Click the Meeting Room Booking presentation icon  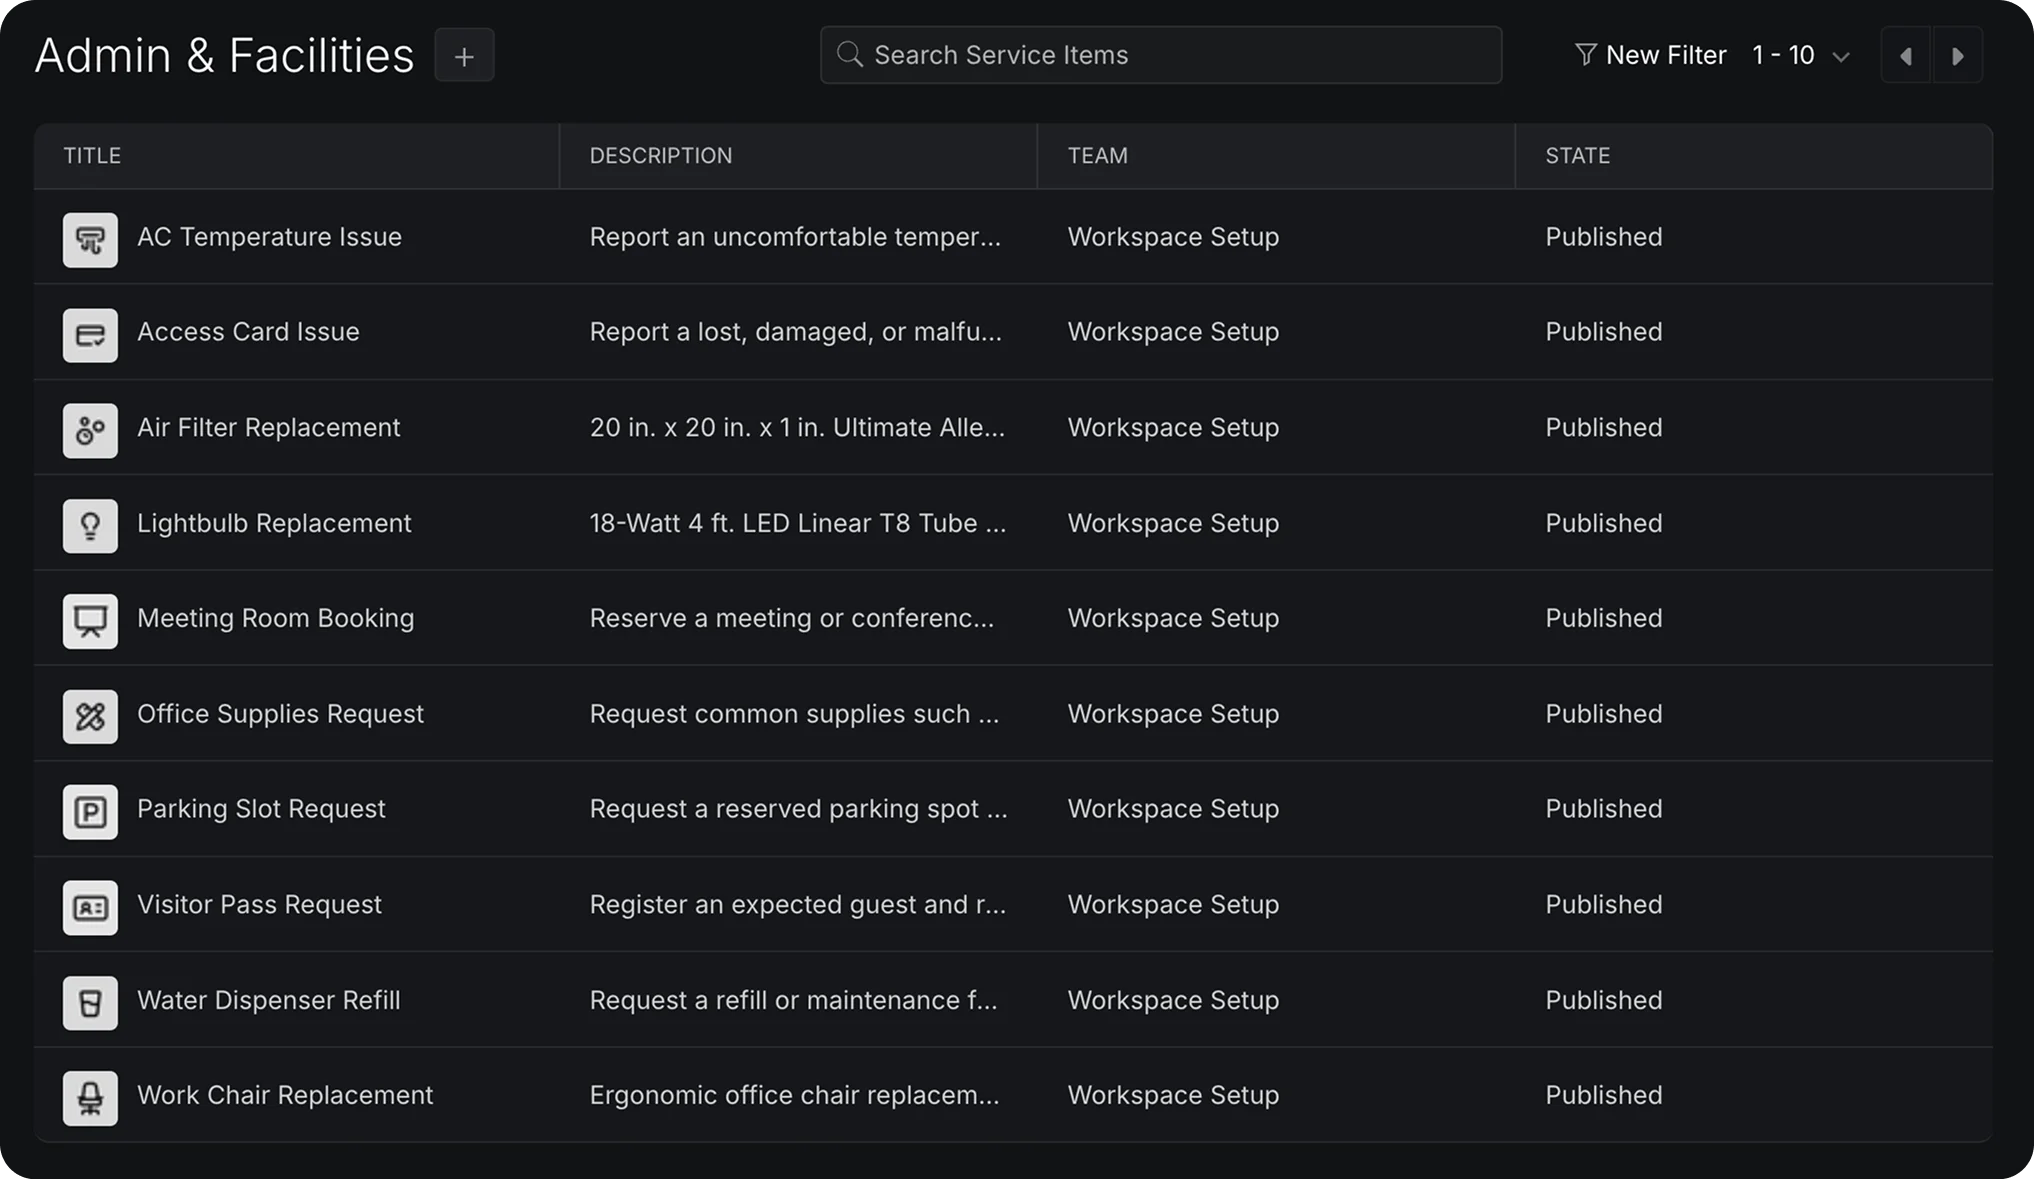tap(90, 622)
